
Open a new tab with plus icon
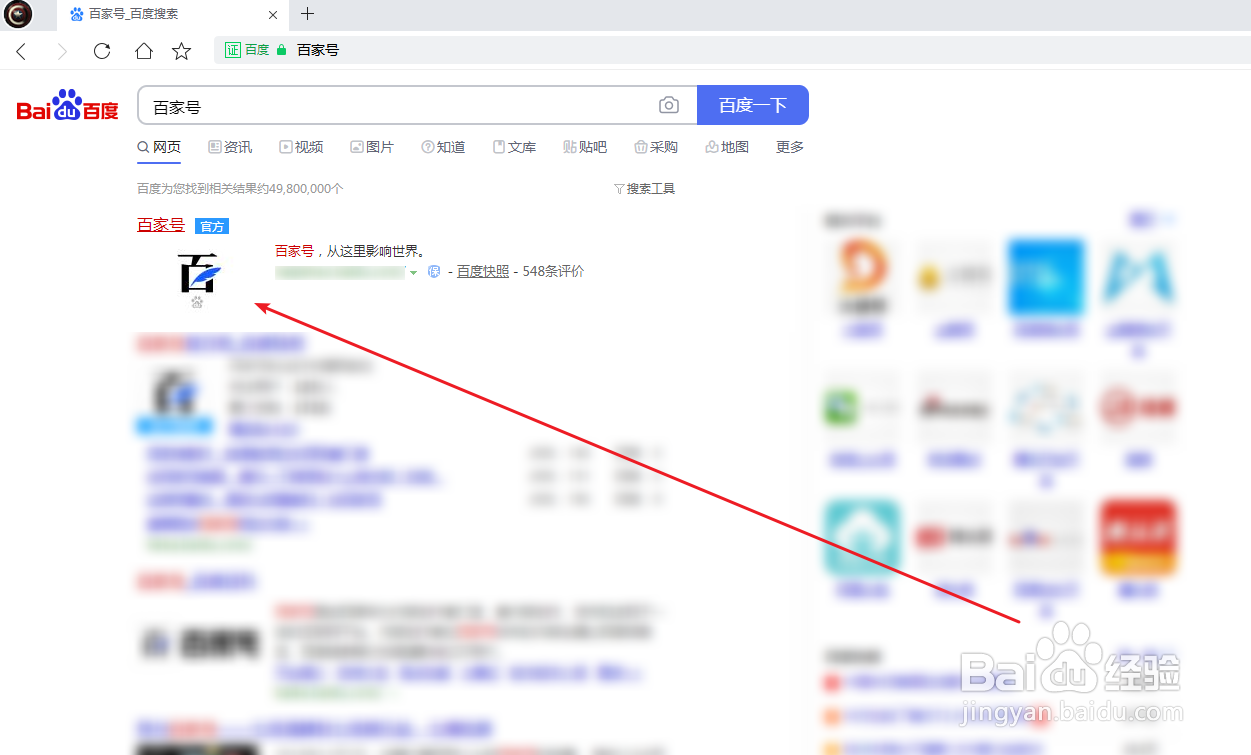click(x=307, y=14)
